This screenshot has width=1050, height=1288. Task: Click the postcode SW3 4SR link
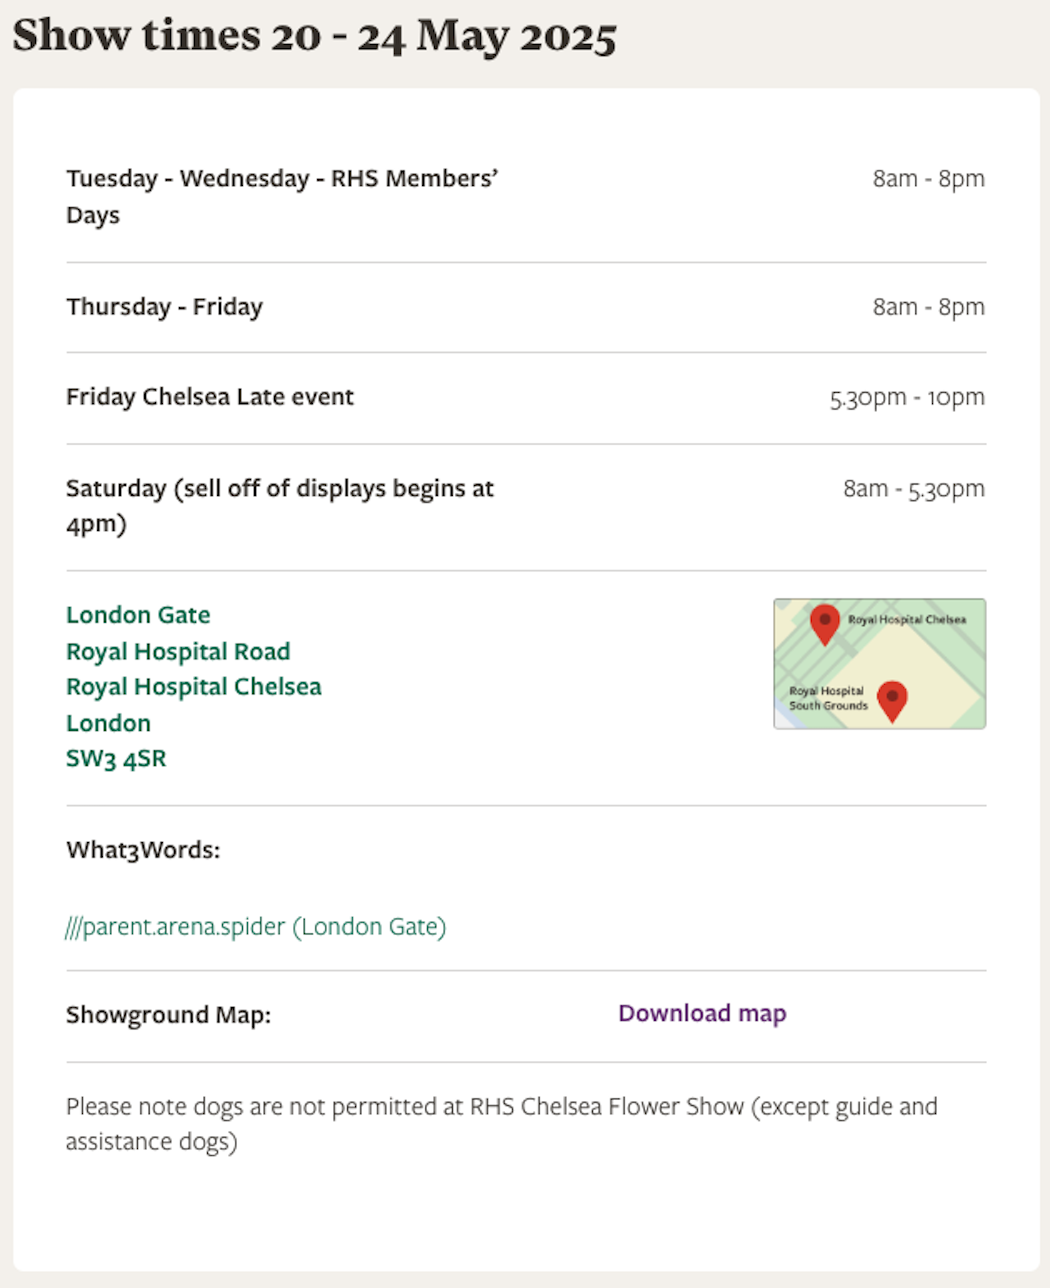116,758
